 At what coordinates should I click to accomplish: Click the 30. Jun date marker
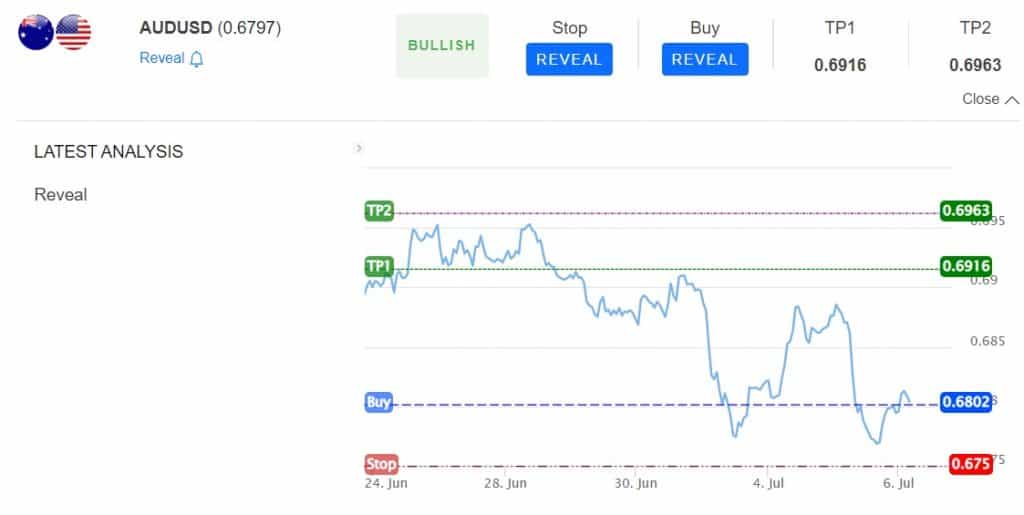pyautogui.click(x=635, y=484)
